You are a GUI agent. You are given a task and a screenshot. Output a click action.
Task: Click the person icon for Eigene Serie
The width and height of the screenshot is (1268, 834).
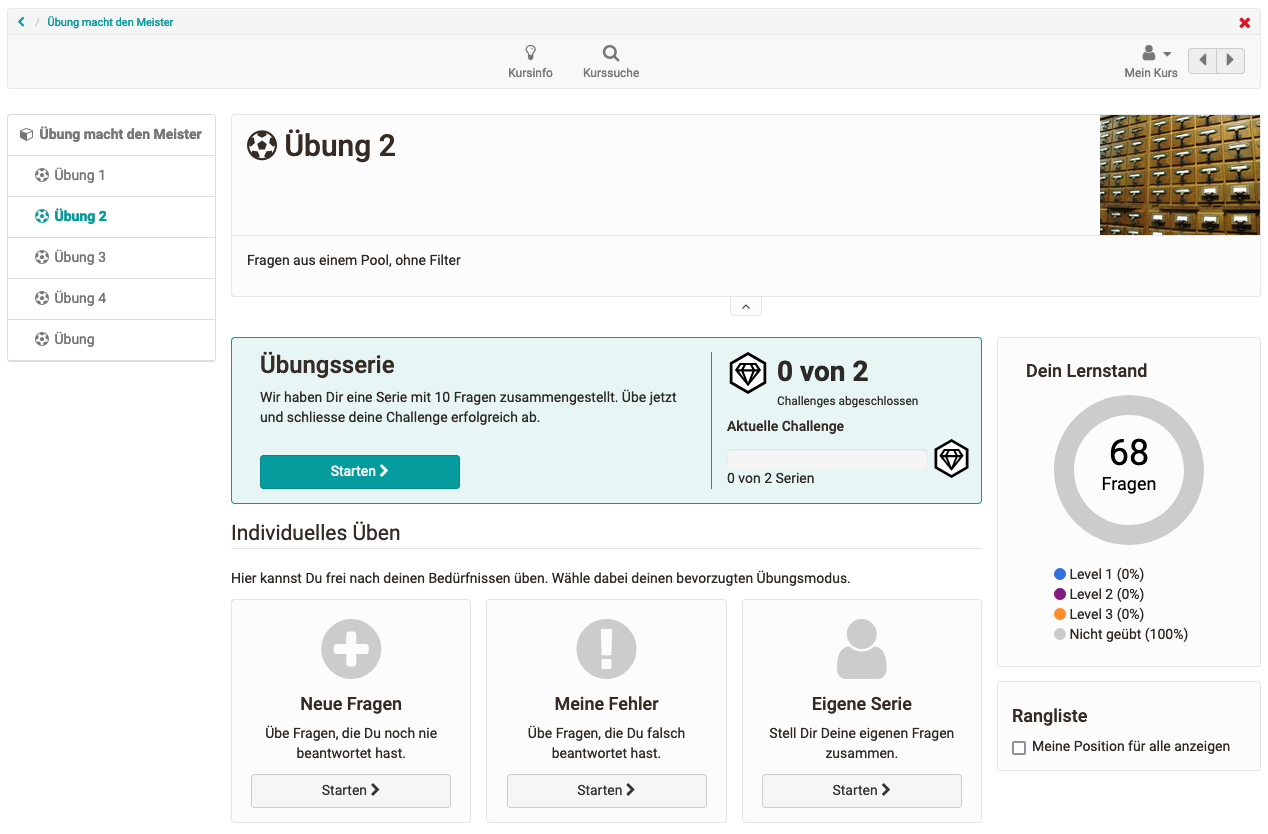coord(861,649)
